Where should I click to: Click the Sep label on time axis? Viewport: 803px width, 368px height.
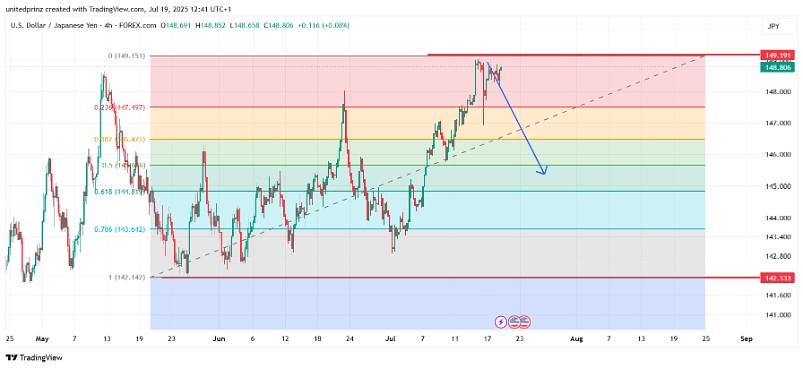tap(747, 338)
